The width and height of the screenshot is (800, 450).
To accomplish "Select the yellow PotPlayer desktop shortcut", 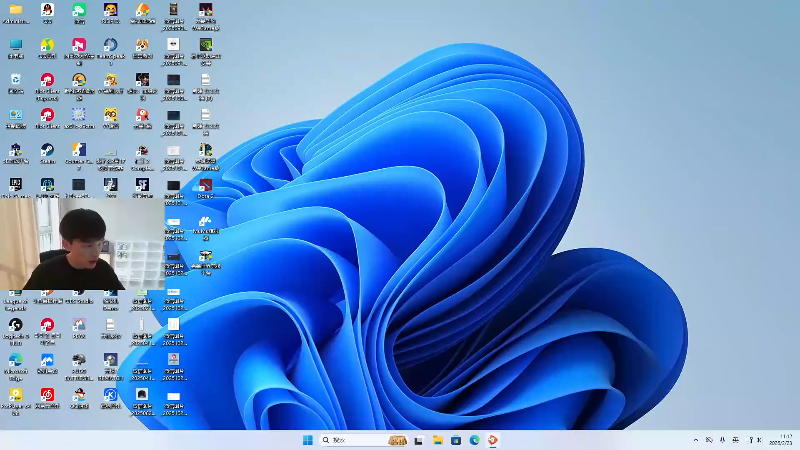I will [15, 395].
